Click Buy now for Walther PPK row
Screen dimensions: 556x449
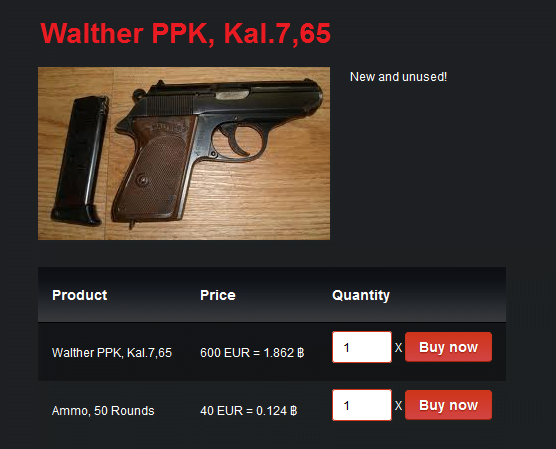(x=448, y=347)
